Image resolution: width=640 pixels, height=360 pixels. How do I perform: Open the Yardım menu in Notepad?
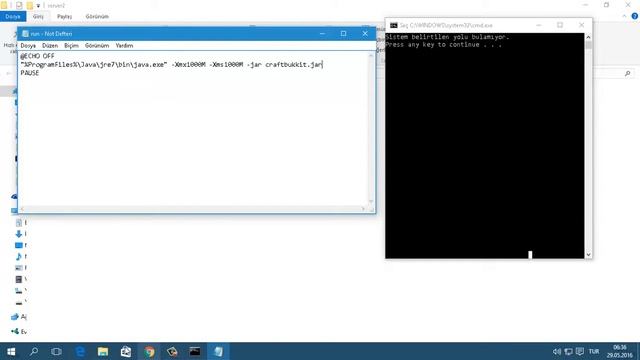[124, 46]
